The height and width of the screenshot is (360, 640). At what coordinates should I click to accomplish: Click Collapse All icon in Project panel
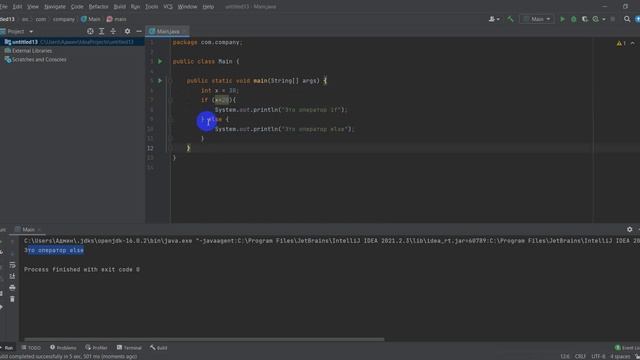pos(113,31)
